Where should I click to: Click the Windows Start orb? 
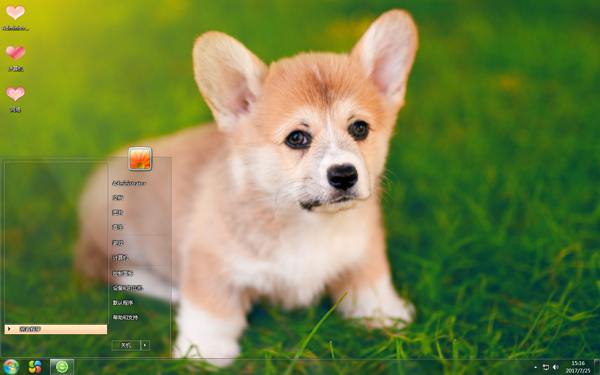pos(11,367)
